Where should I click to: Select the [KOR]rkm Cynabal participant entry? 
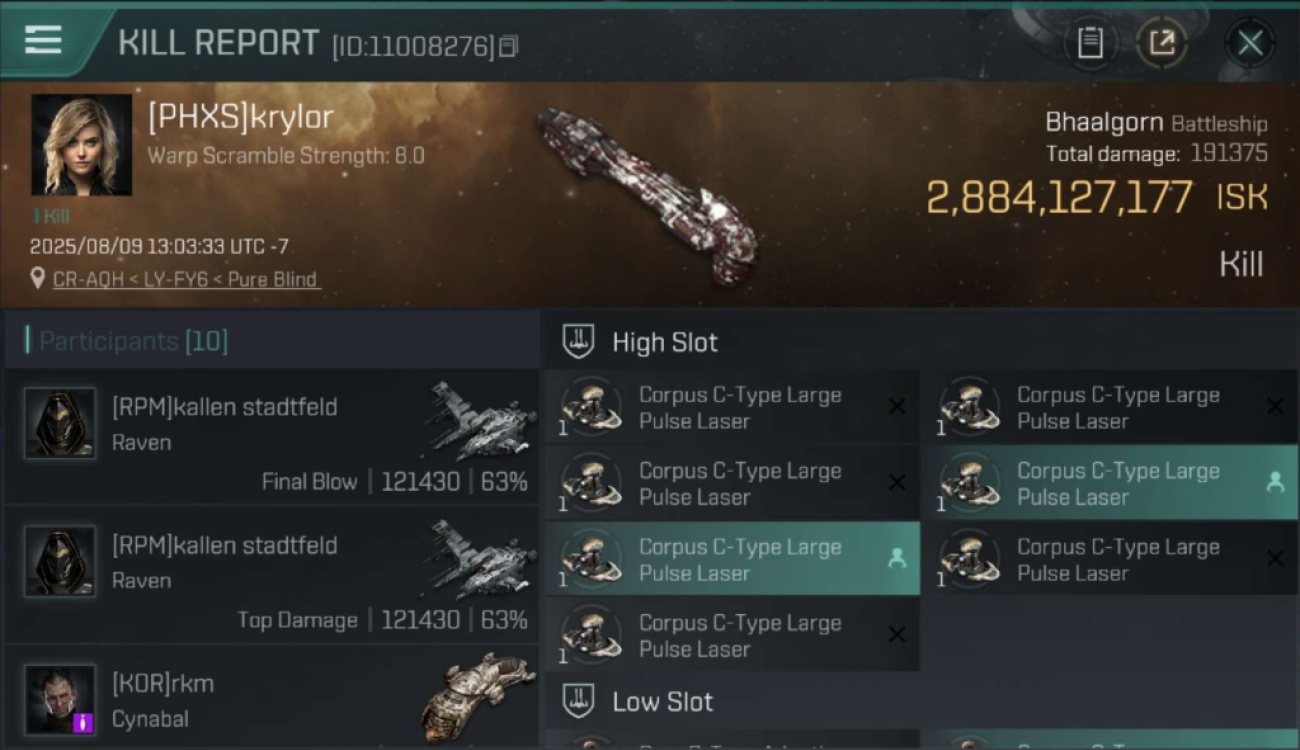click(271, 698)
